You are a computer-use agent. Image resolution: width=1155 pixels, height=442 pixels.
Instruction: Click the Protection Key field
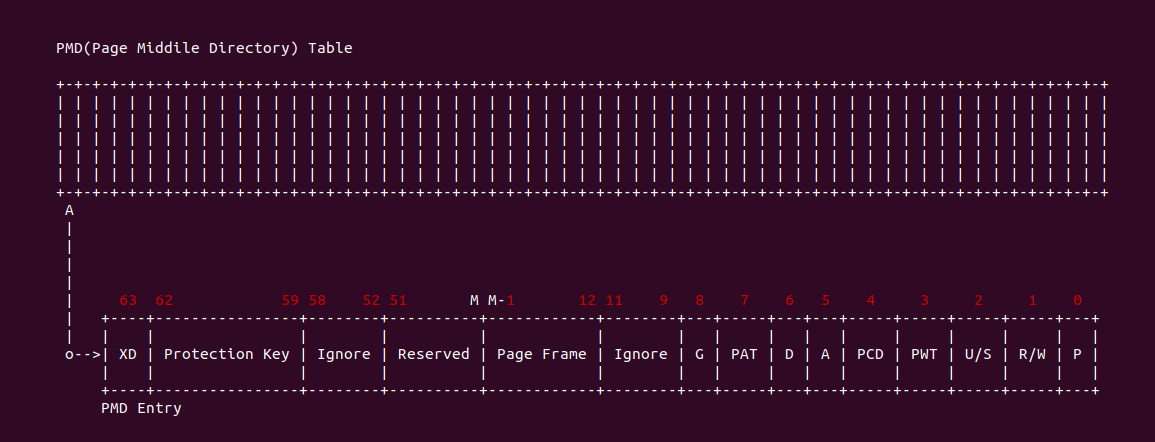click(x=226, y=354)
